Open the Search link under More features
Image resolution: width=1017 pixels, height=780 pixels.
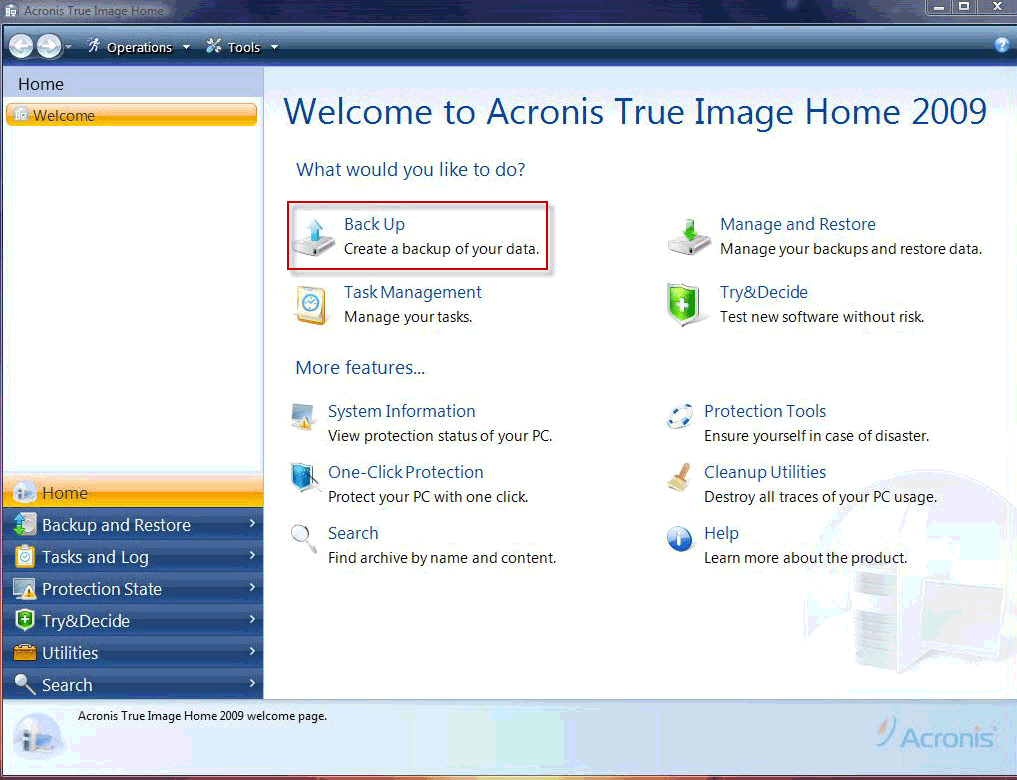click(x=353, y=533)
